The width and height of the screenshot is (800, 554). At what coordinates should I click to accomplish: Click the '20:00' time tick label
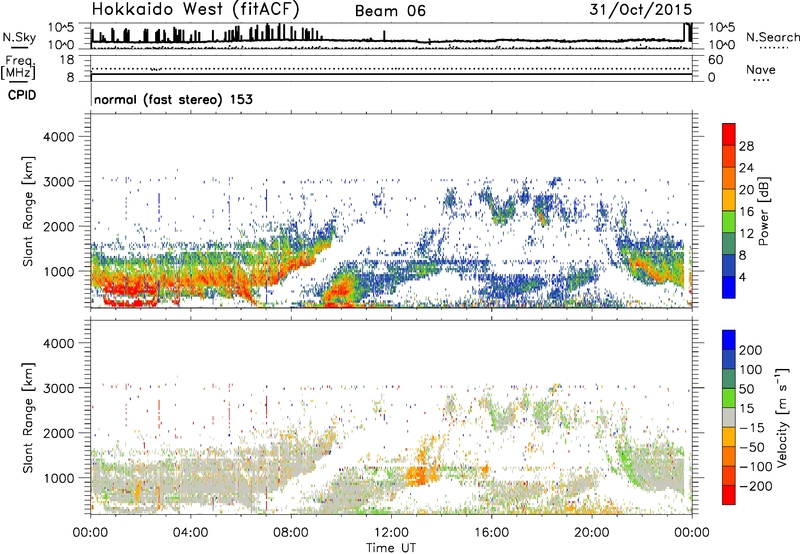[591, 533]
